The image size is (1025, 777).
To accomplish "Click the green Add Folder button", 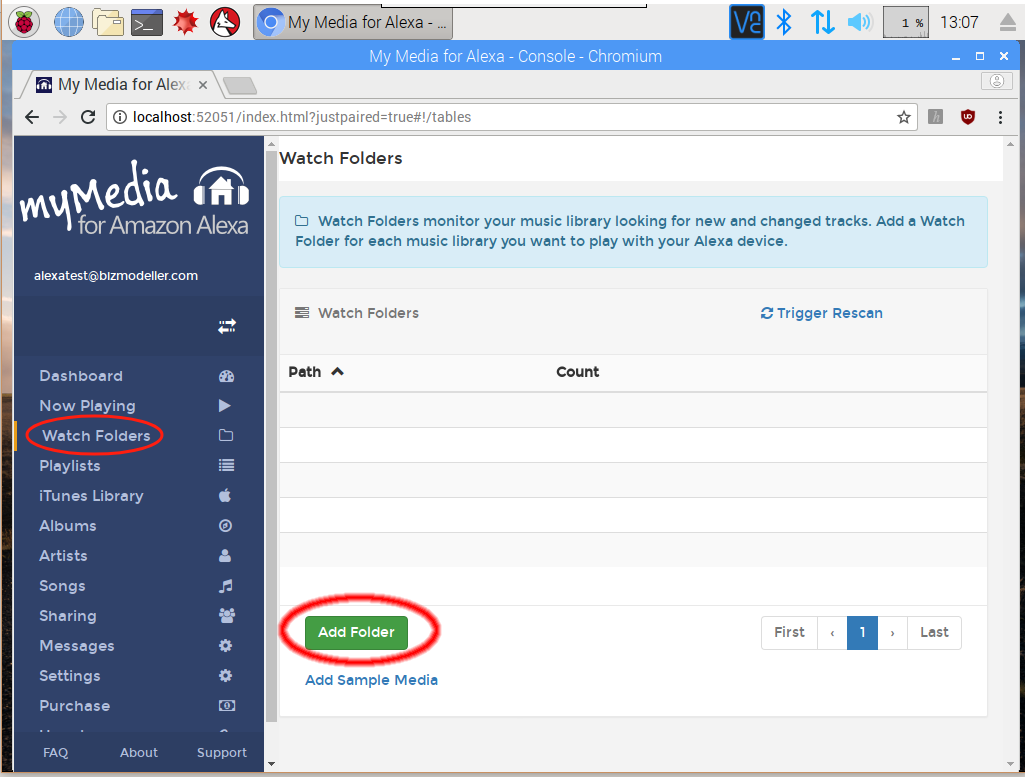I will (356, 633).
